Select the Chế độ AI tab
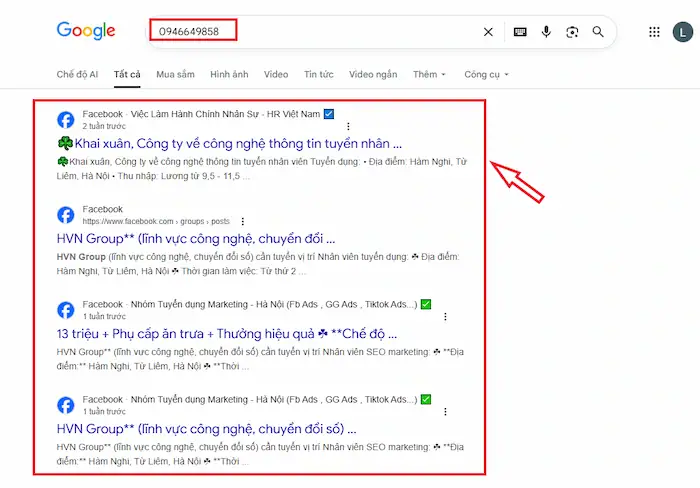Screen dimensions: 700x488 pos(77,74)
